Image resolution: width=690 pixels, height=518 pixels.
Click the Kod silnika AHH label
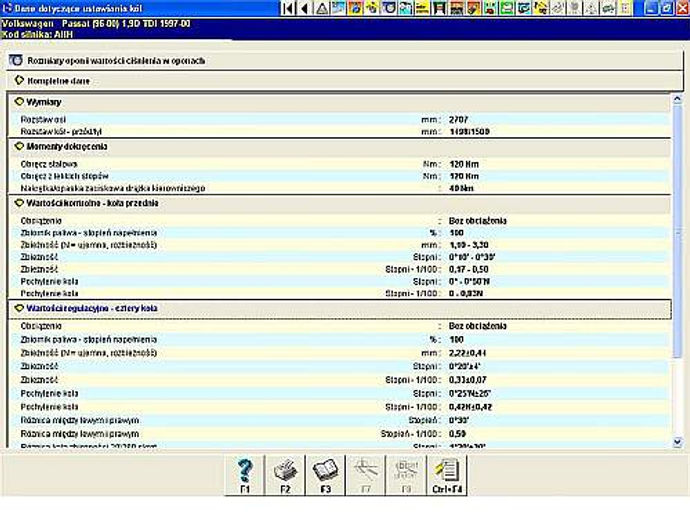[37, 34]
